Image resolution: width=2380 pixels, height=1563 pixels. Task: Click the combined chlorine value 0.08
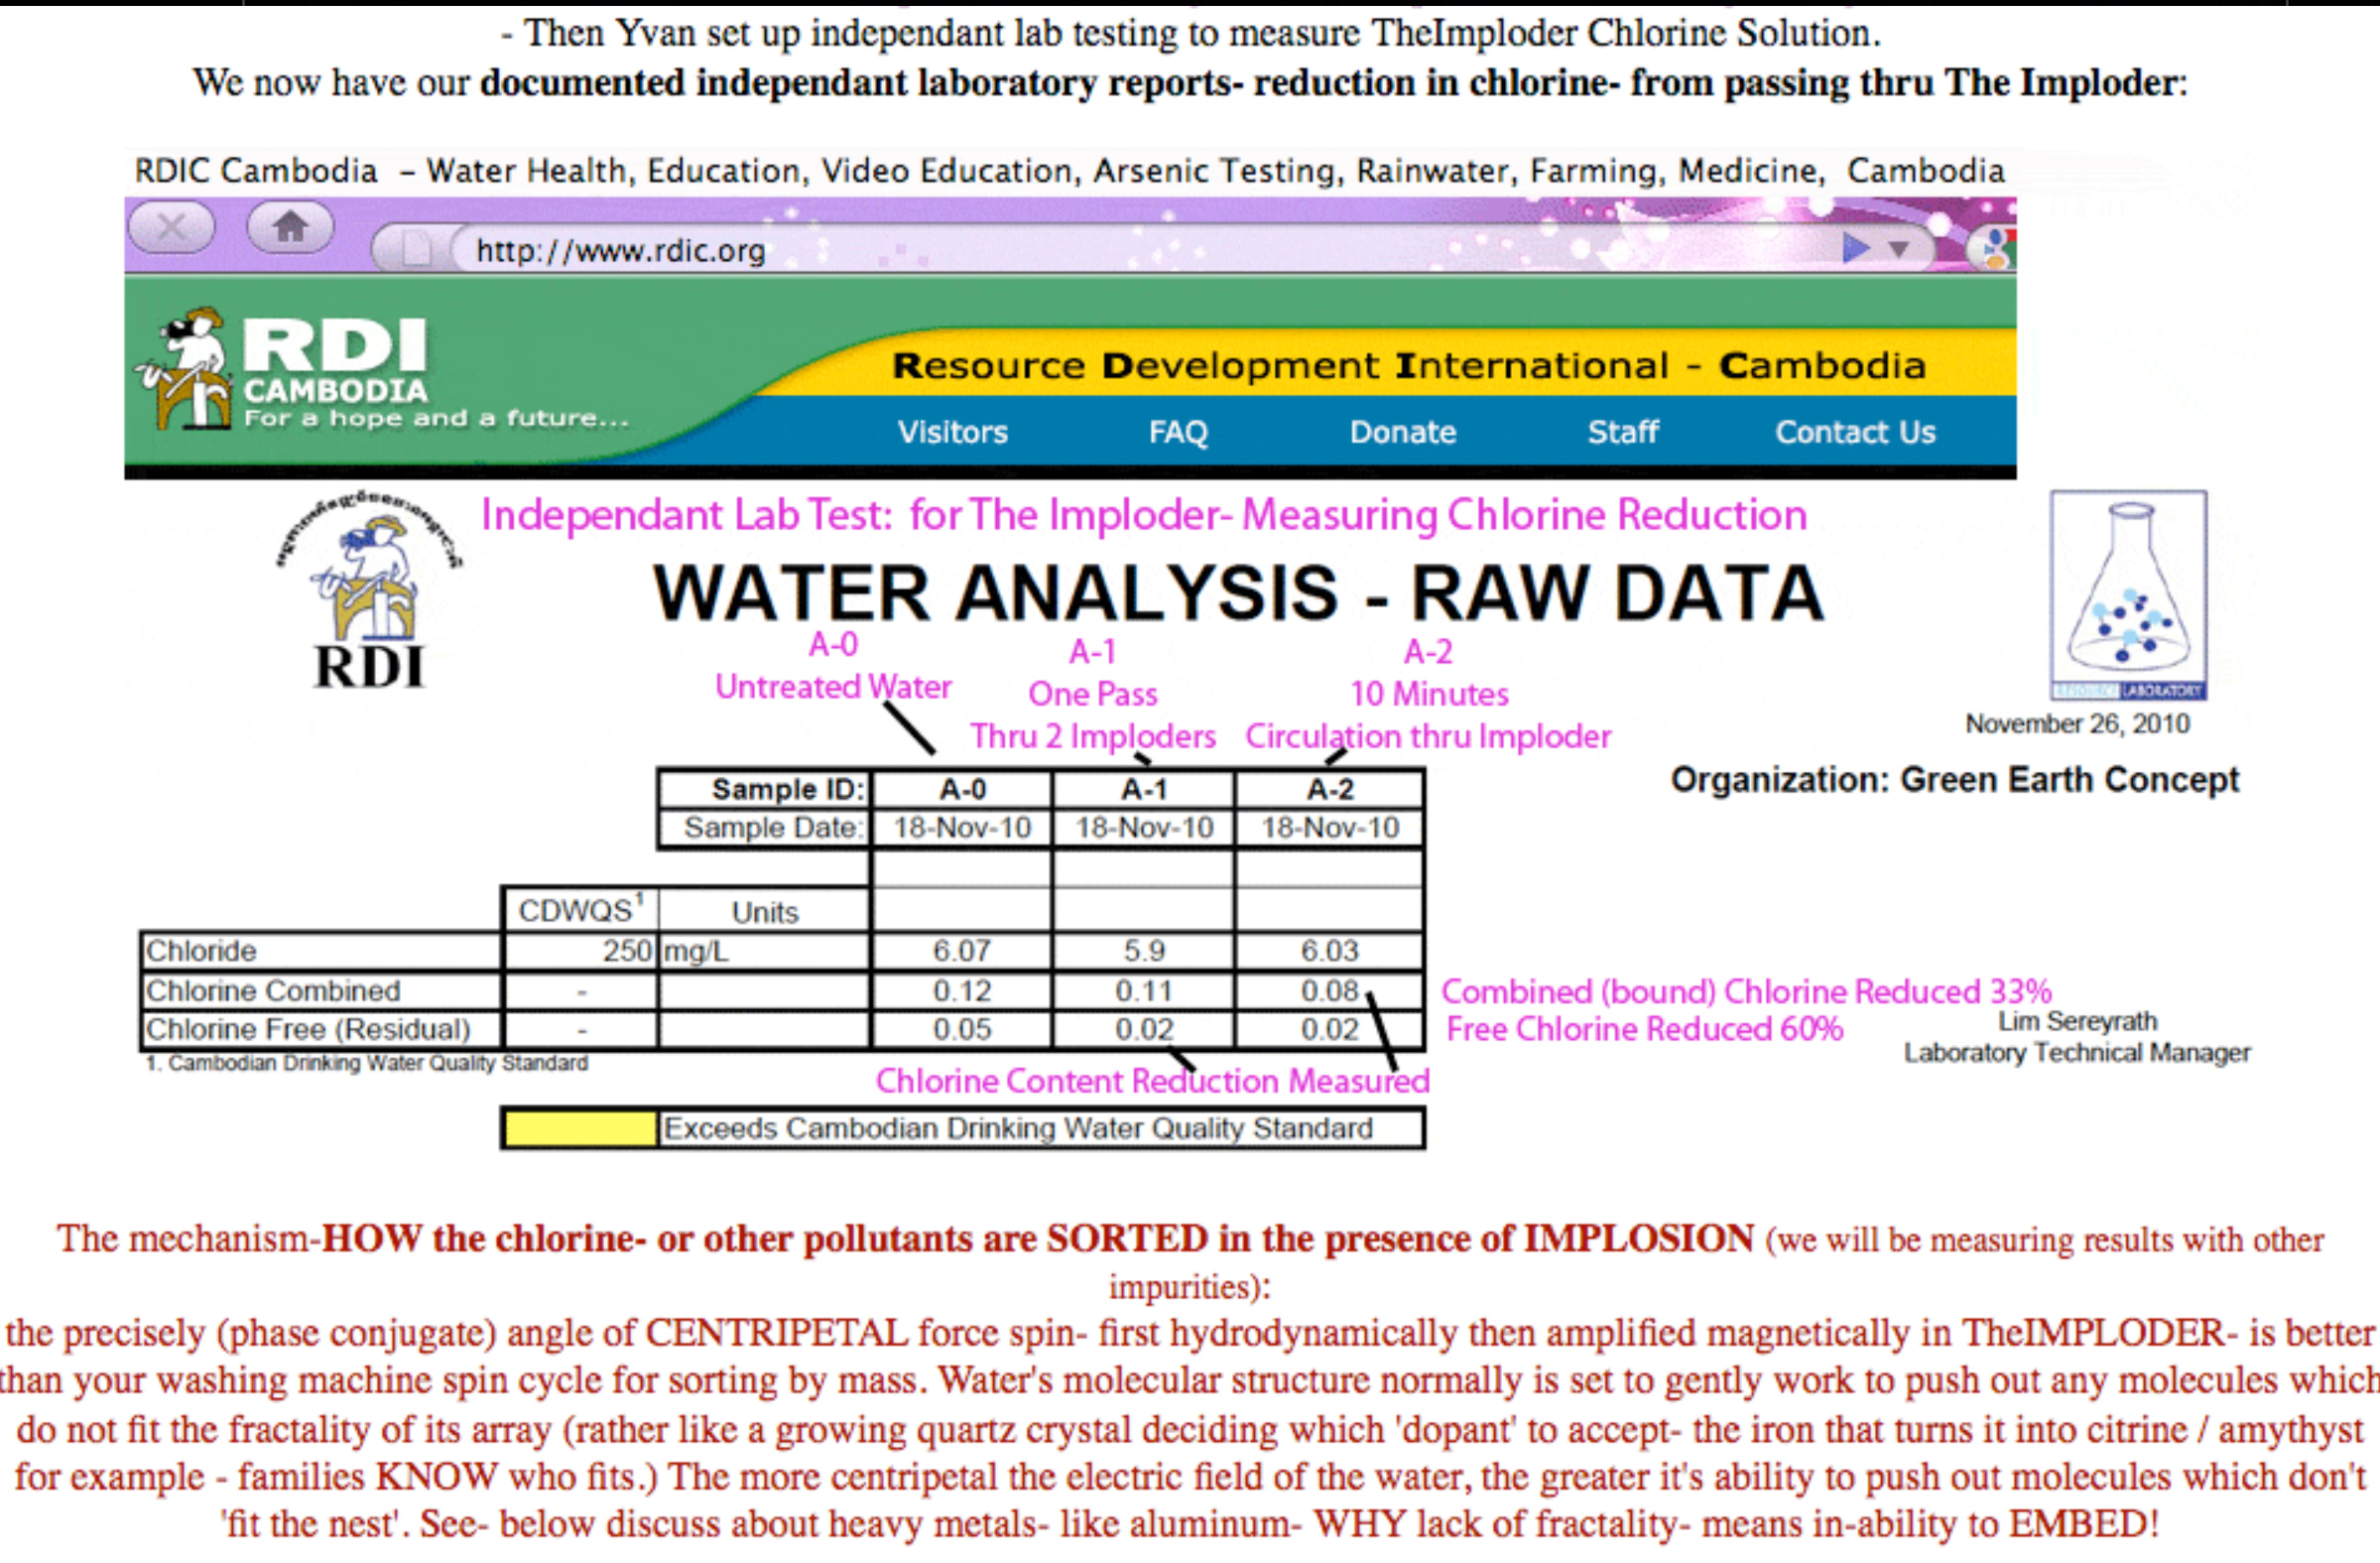coord(1330,991)
